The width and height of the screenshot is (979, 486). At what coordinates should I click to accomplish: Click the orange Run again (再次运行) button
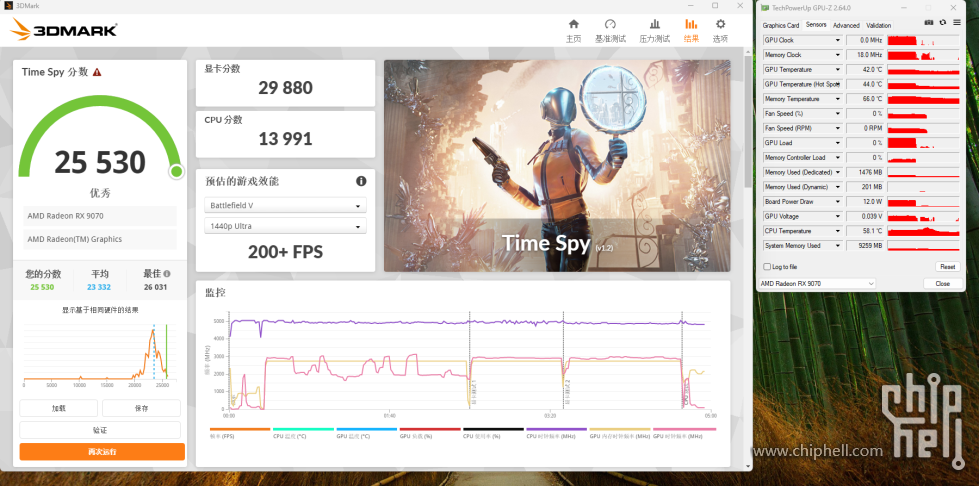102,452
